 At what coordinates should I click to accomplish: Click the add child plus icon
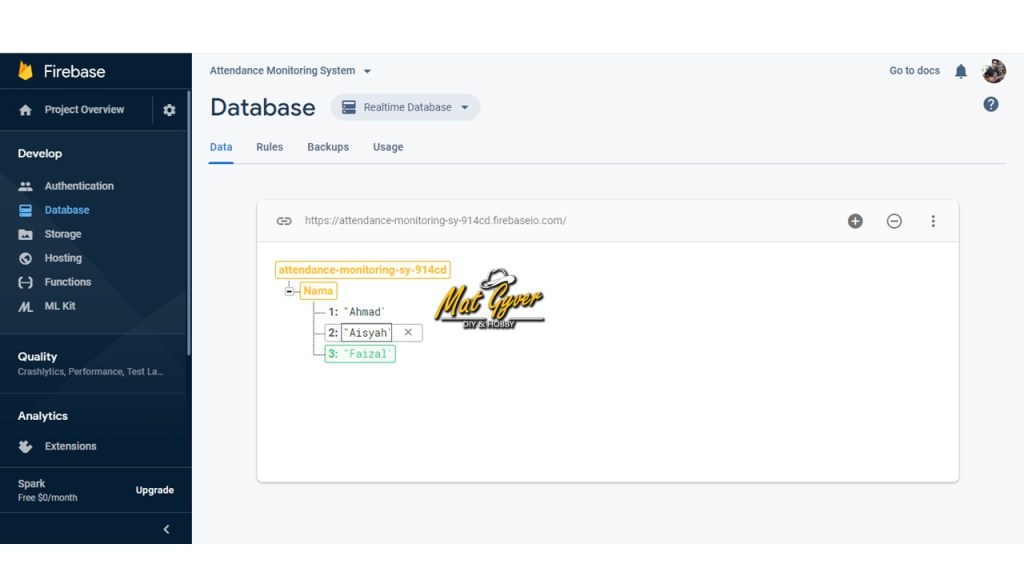[x=855, y=221]
